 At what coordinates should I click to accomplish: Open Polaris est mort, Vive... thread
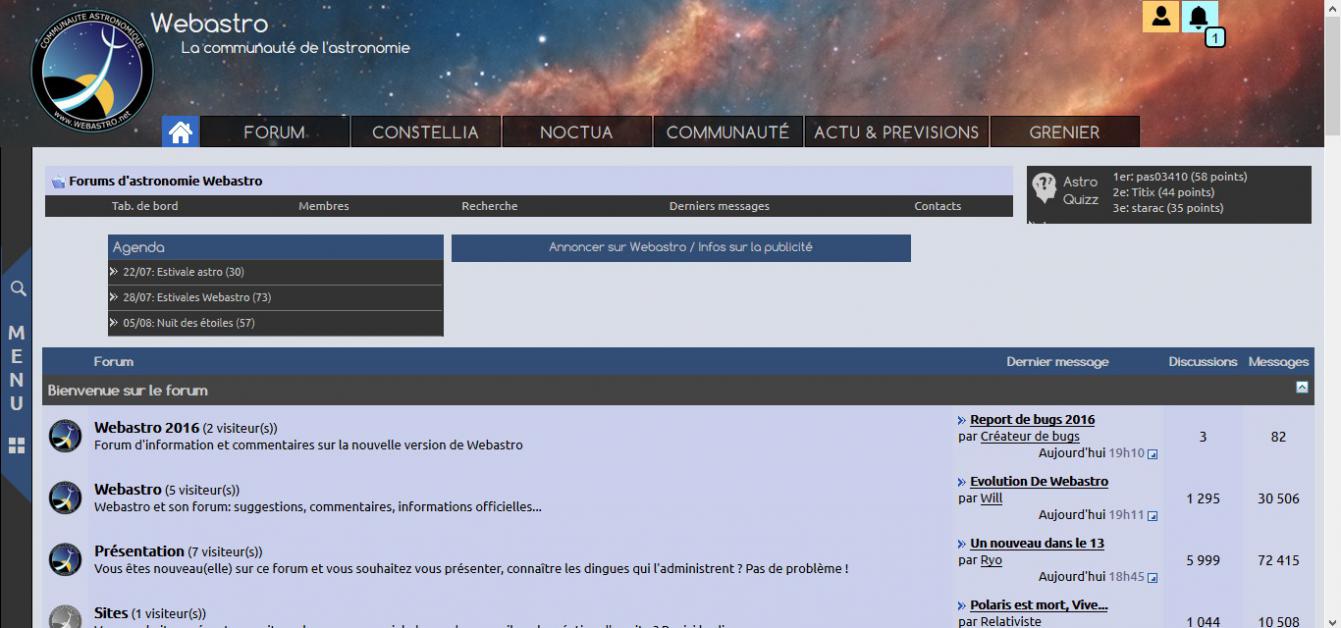[x=1039, y=606]
